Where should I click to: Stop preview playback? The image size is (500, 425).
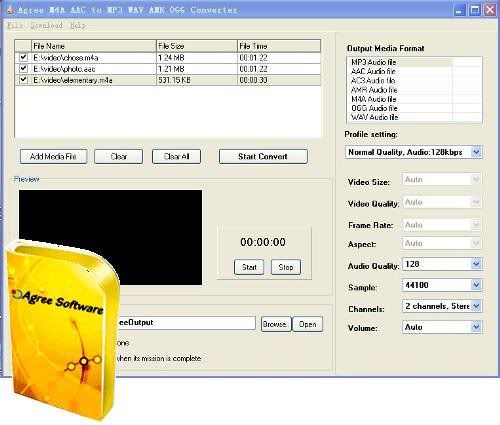coord(286,267)
